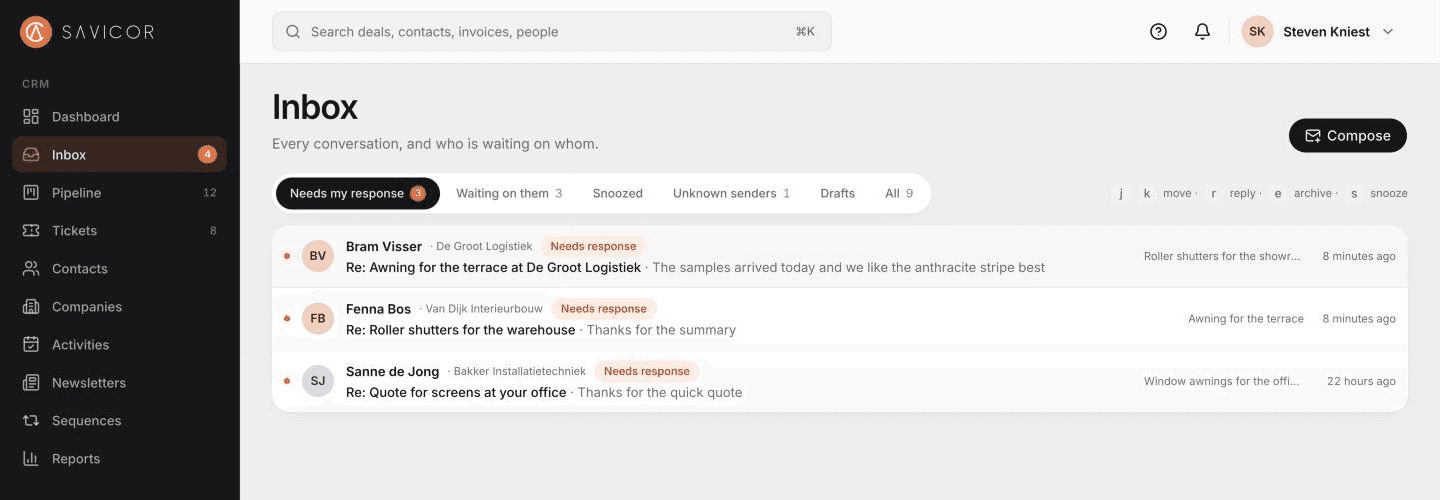Image resolution: width=1440 pixels, height=500 pixels.
Task: Click the SJ avatar for Sanne de Jong
Action: click(318, 381)
